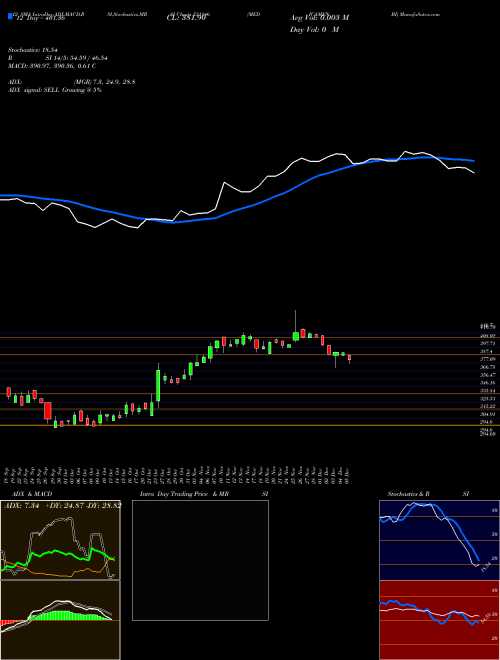The image size is (500, 660).
Task: Click the '12 Day = 401.86' label
Action: [40, 18]
